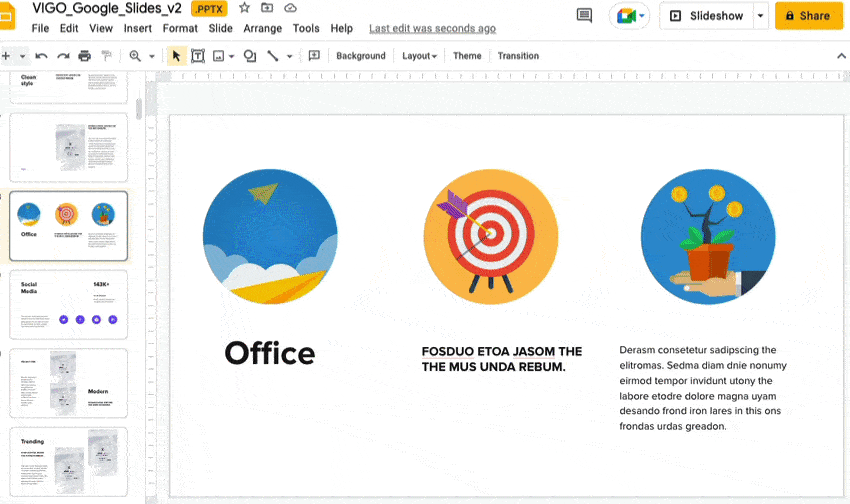The image size is (850, 504).
Task: Click the Print icon in toolbar
Action: click(85, 56)
